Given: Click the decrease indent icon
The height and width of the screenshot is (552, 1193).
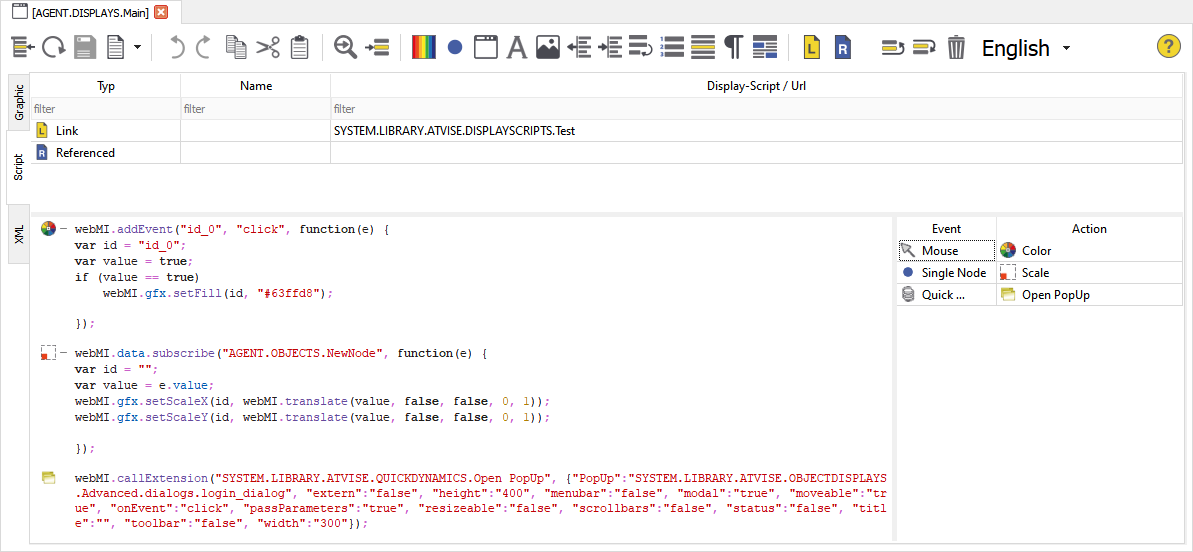Looking at the screenshot, I should 580,48.
